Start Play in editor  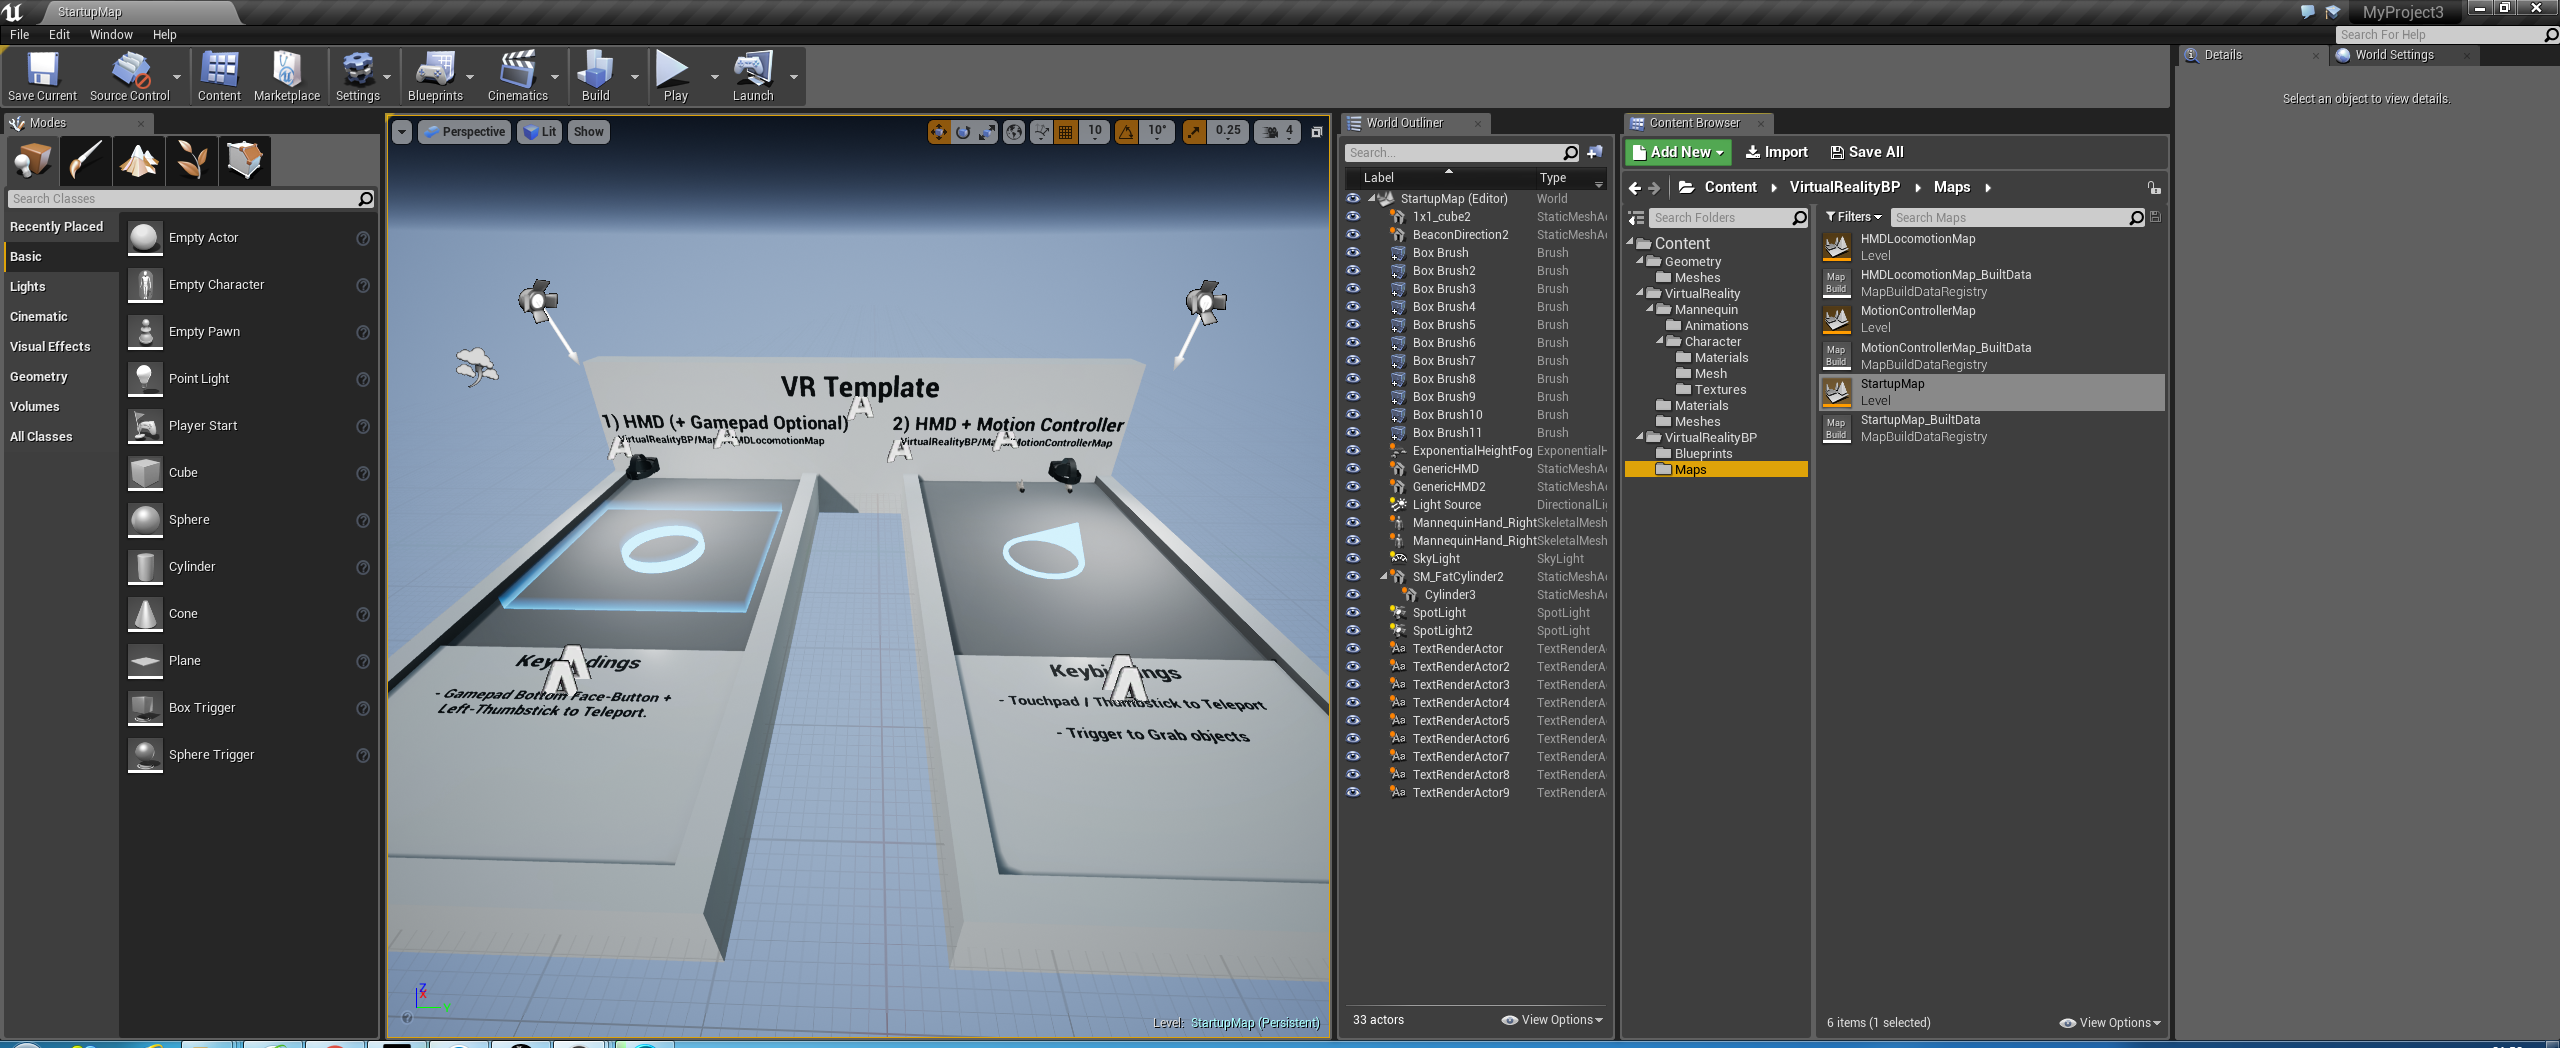click(x=675, y=76)
